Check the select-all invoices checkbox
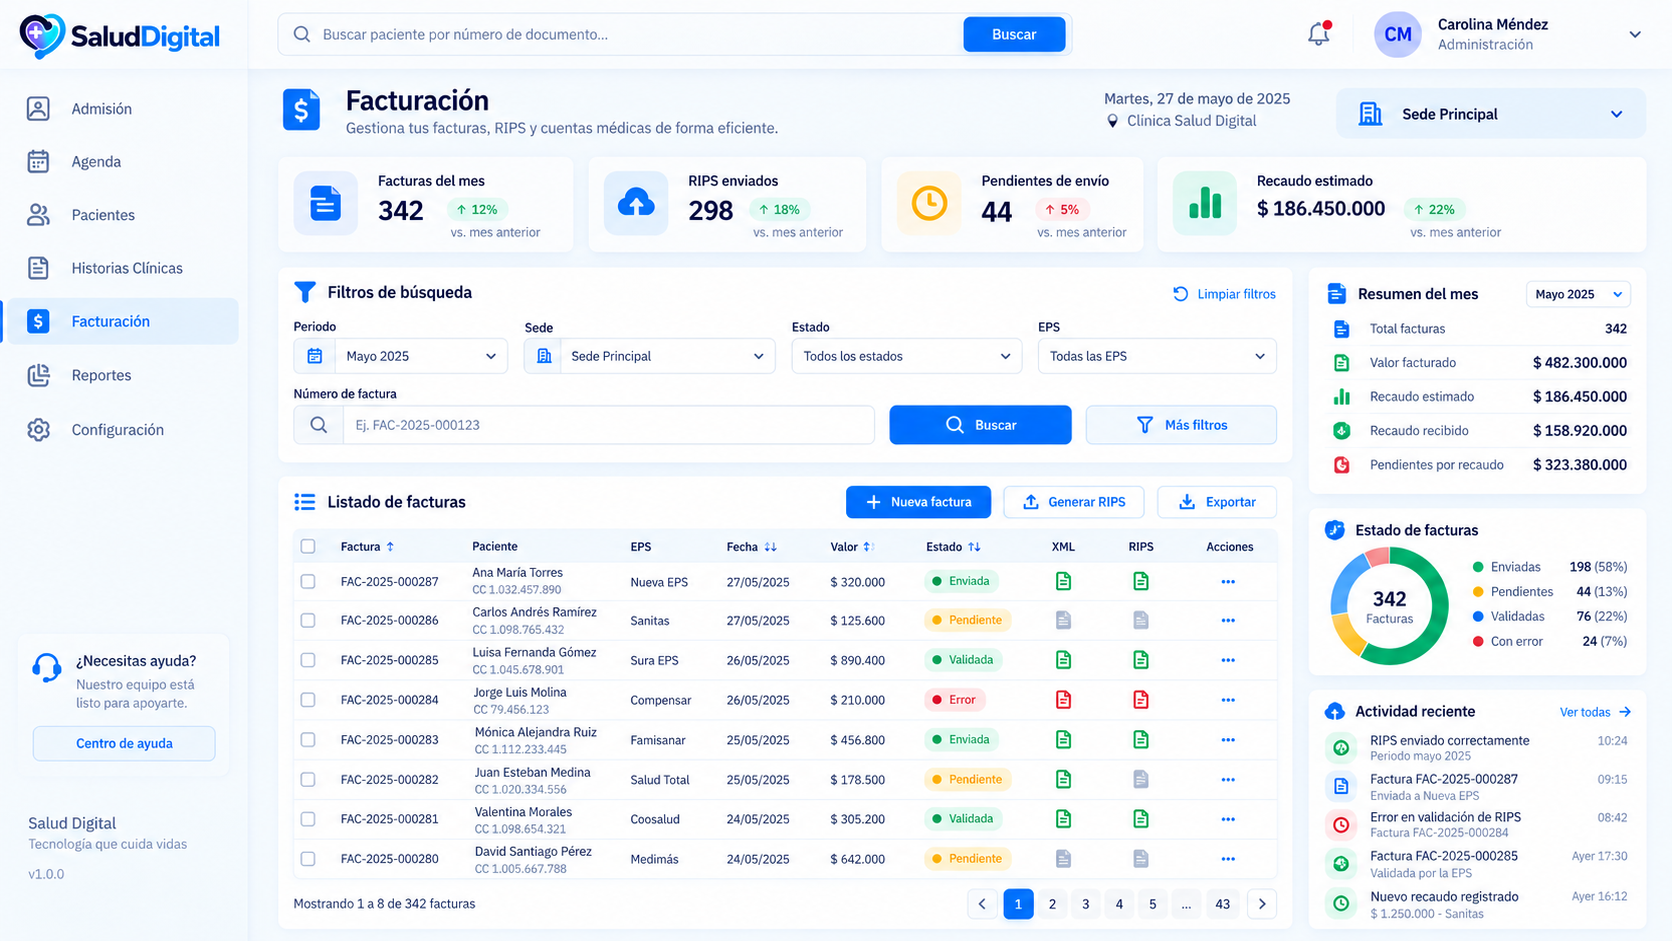1672x941 pixels. [x=308, y=546]
